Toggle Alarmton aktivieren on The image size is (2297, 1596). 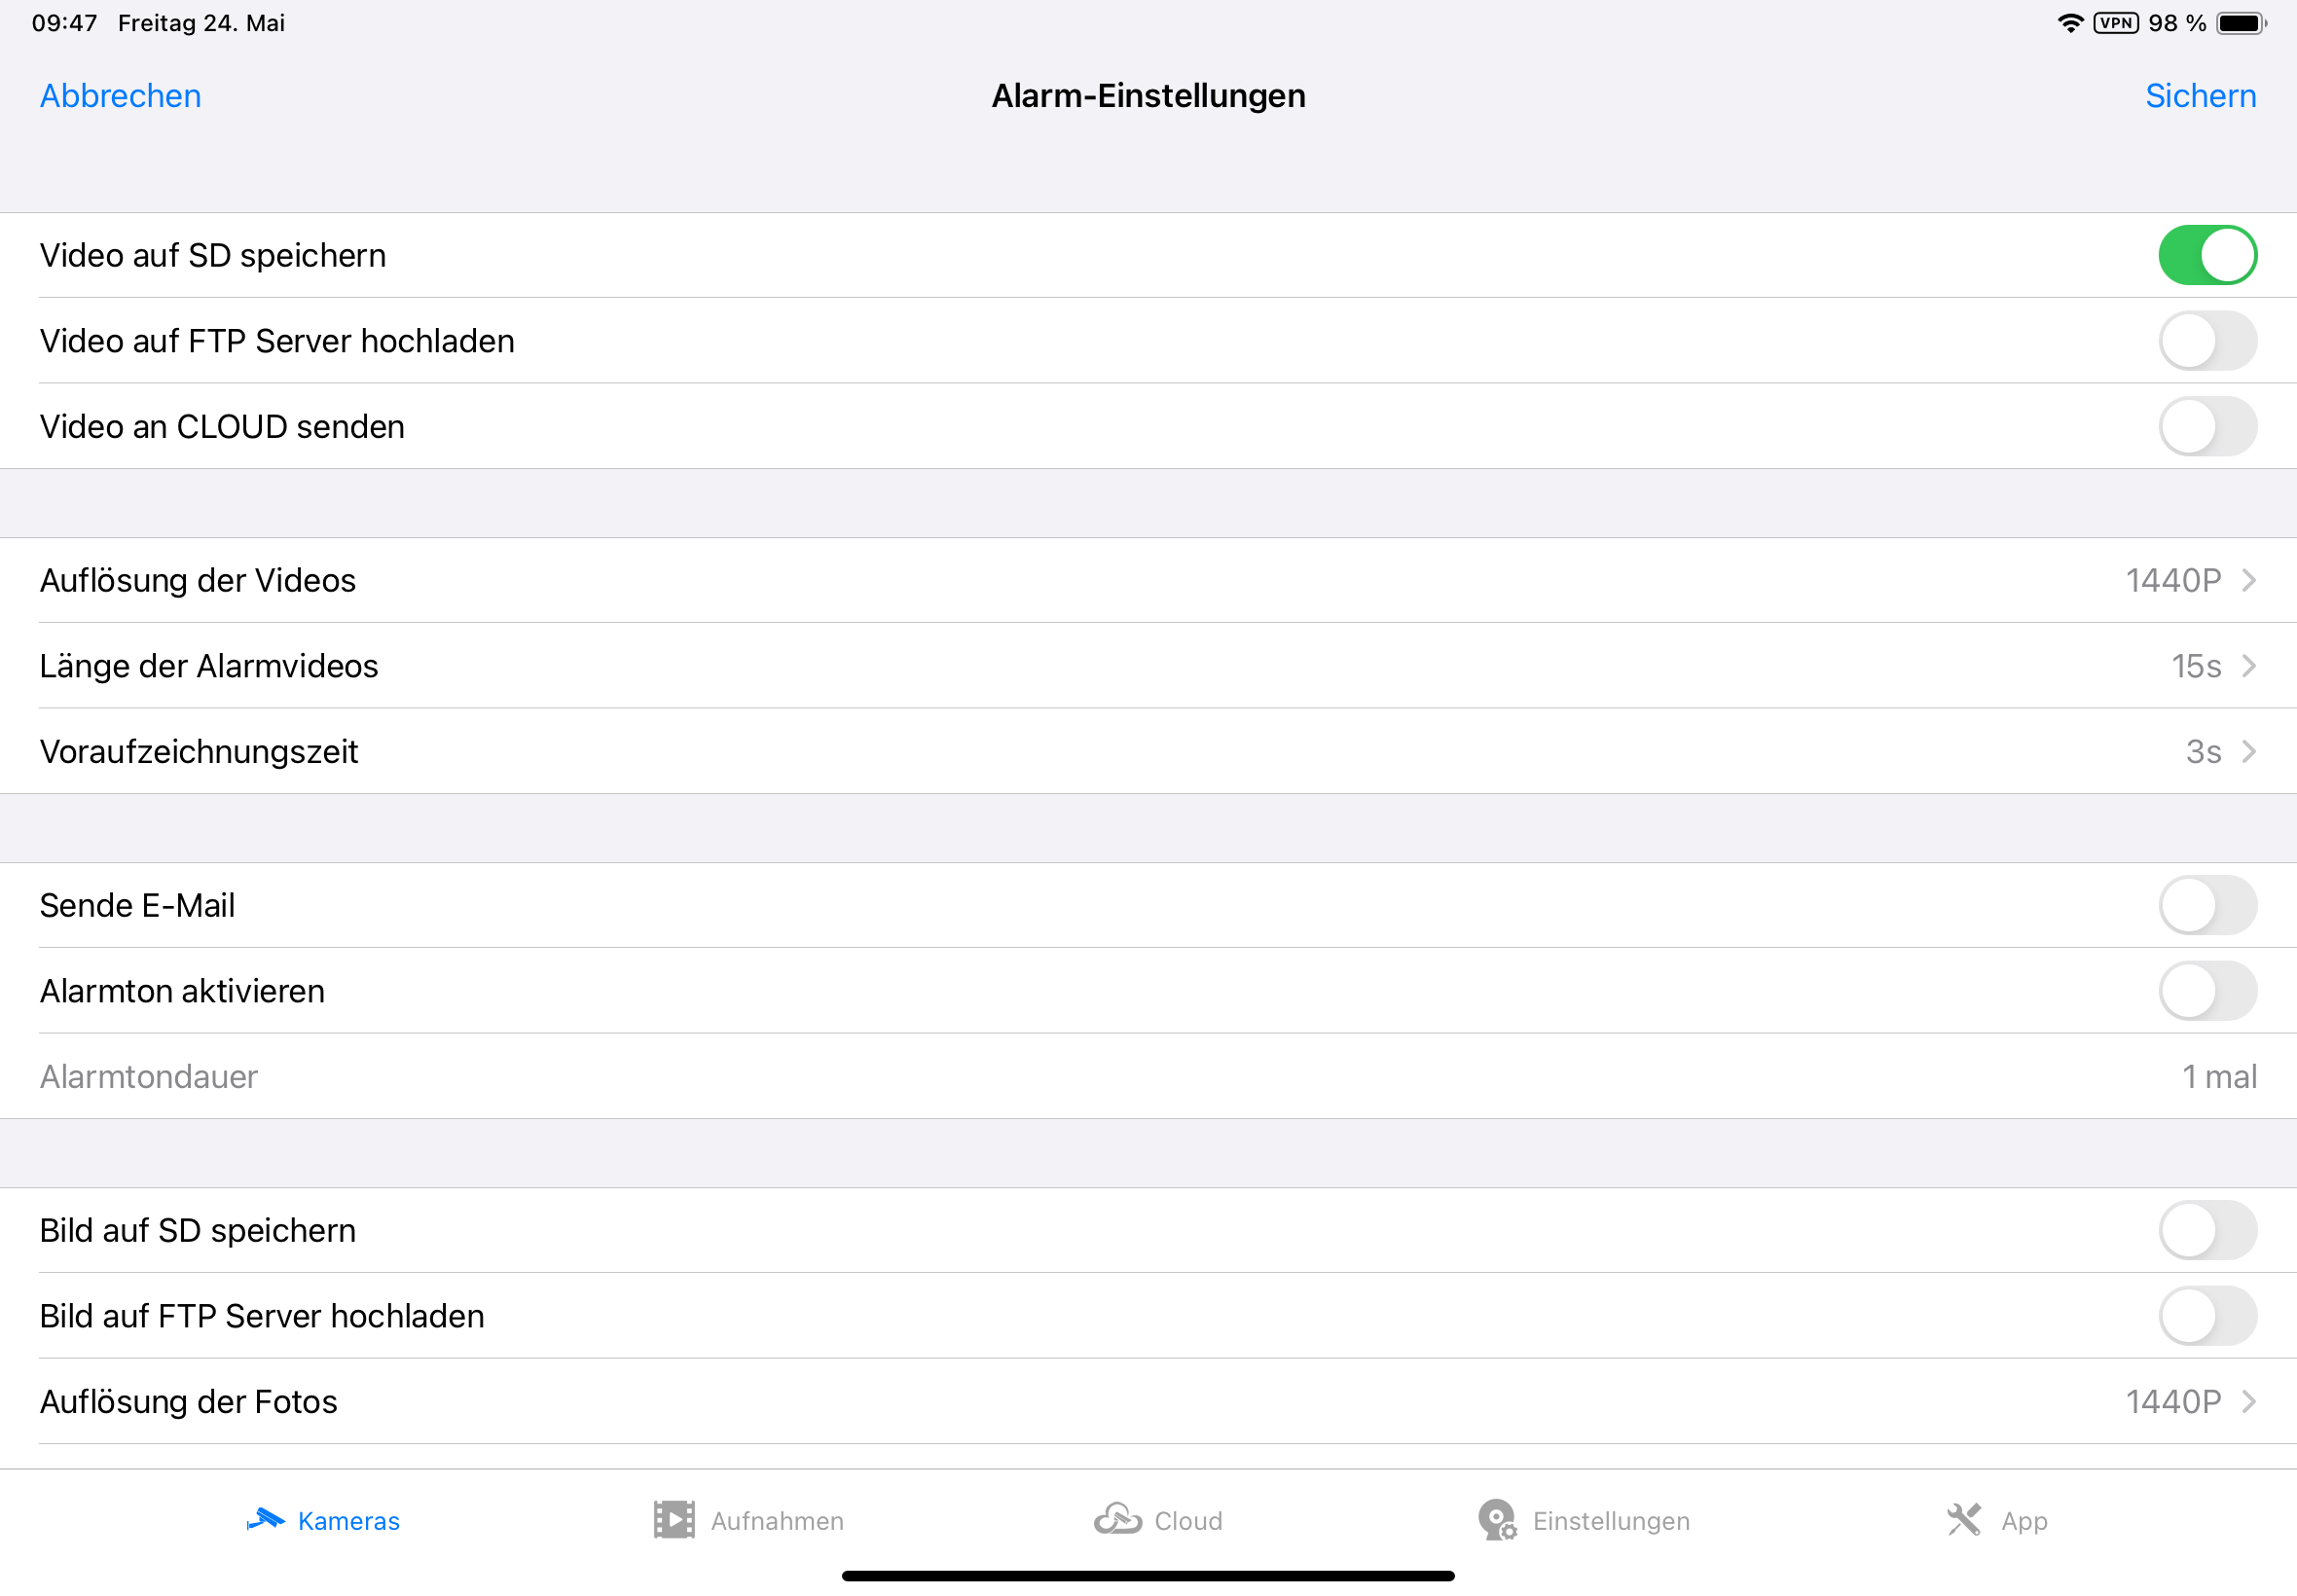click(x=2207, y=991)
